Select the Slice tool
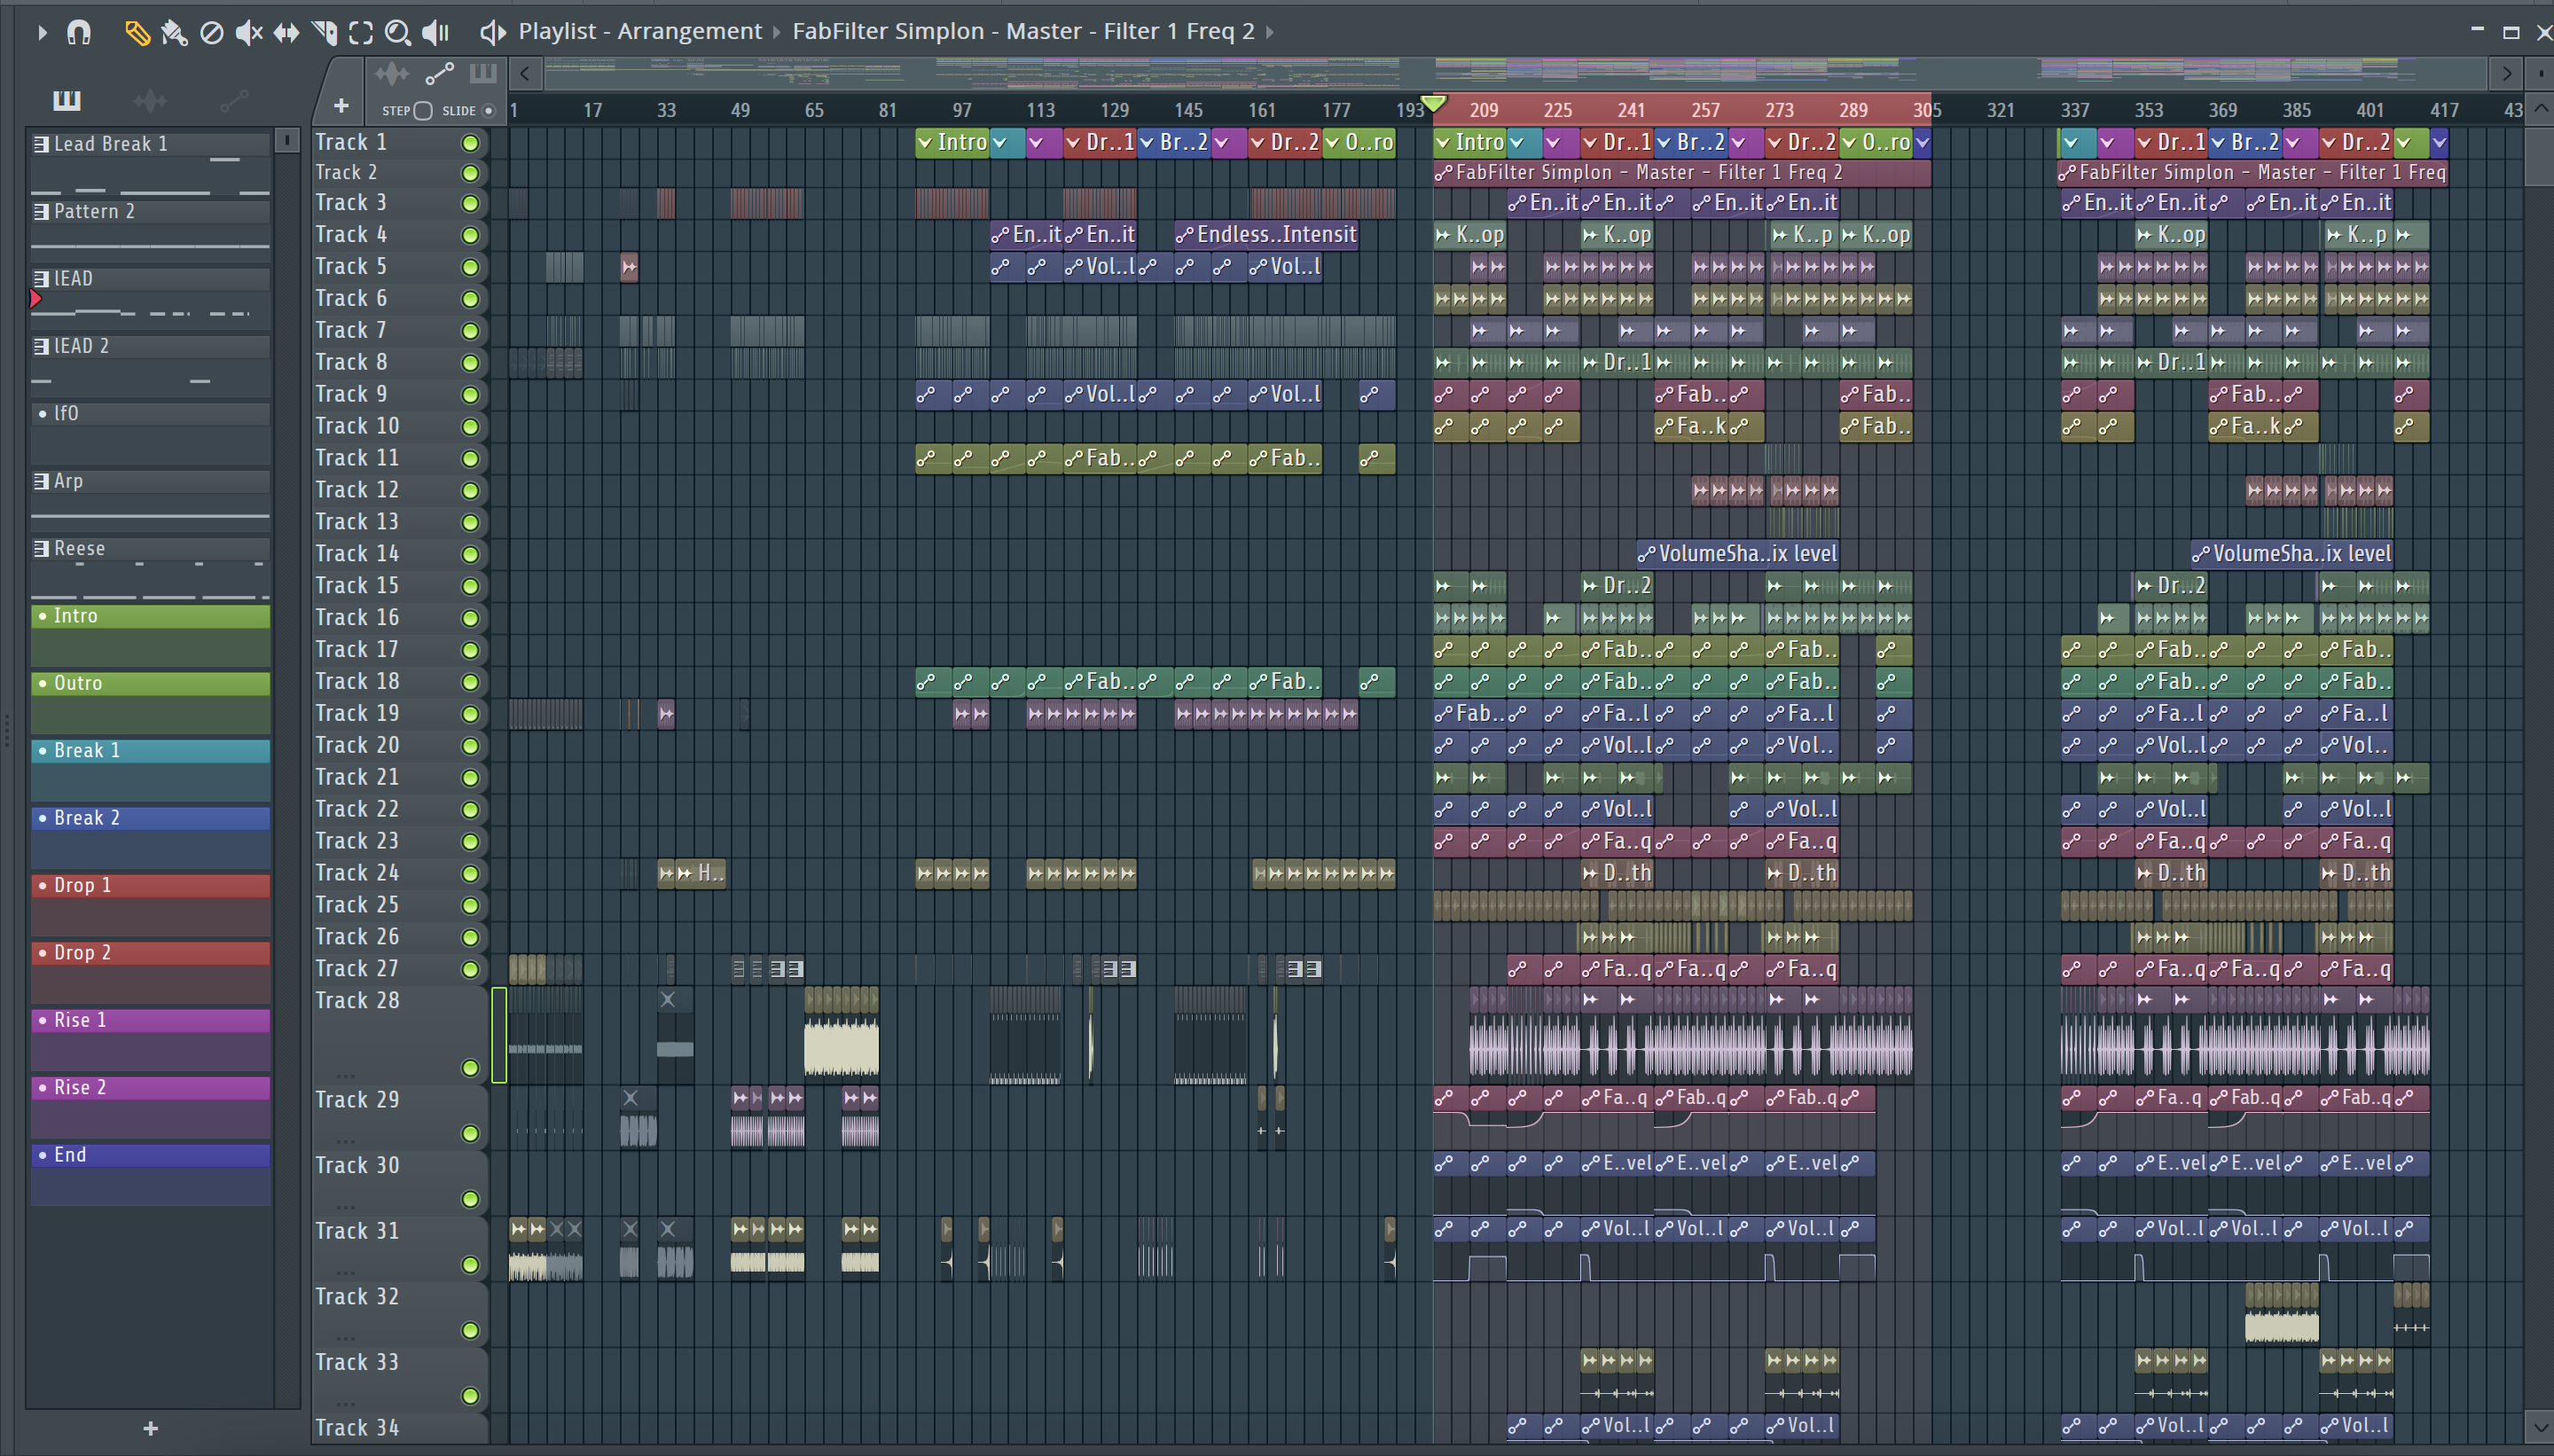The height and width of the screenshot is (1456, 2554). [x=324, y=33]
